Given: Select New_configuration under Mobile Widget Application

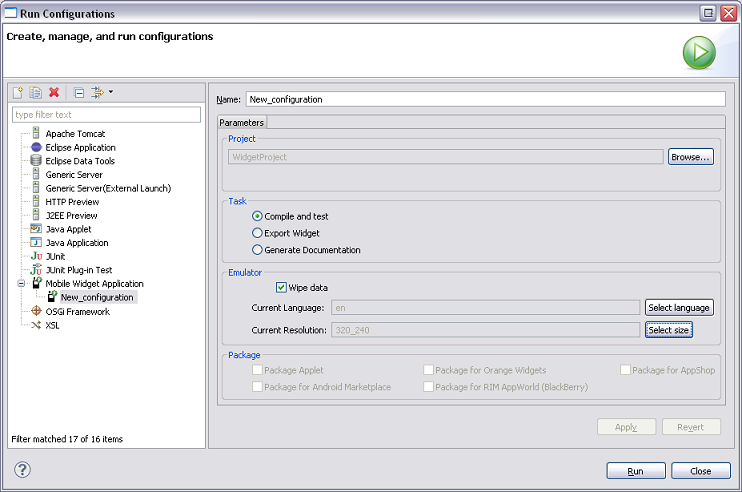Looking at the screenshot, I should click(x=96, y=297).
